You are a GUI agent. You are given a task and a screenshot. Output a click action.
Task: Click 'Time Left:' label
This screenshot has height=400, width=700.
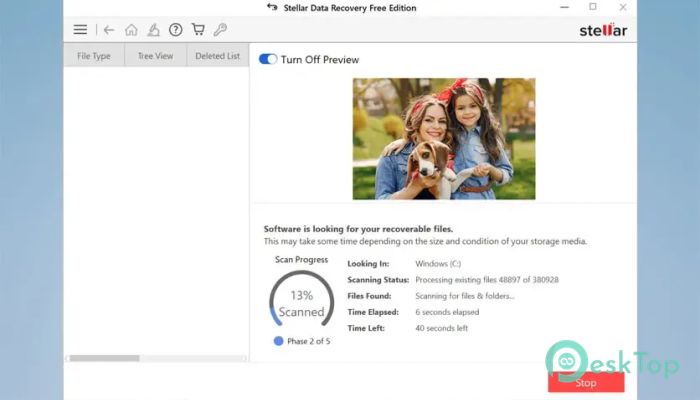point(366,328)
